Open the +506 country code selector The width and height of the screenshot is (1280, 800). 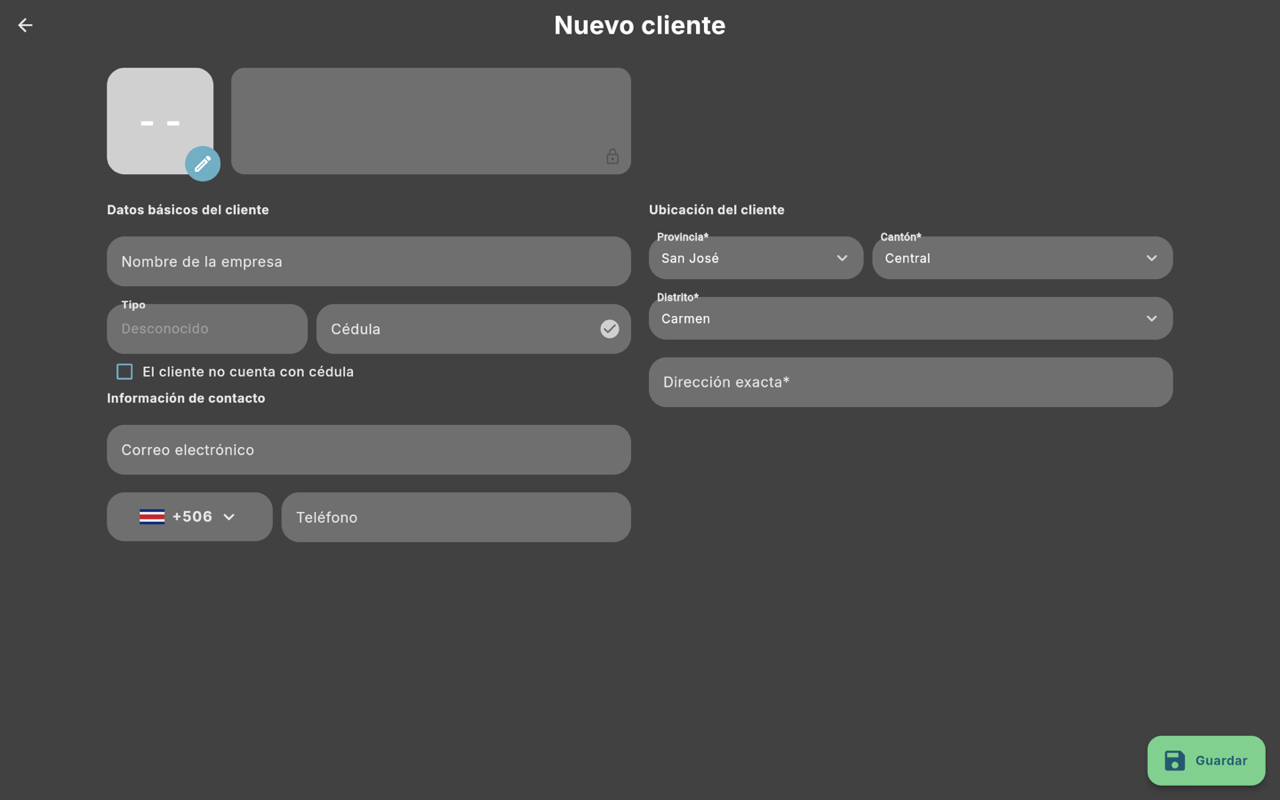189,517
